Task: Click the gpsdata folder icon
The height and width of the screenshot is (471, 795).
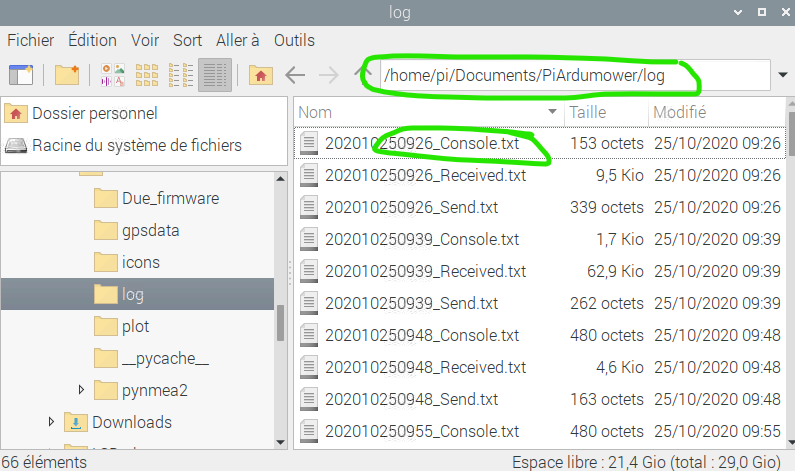Action: [x=105, y=230]
